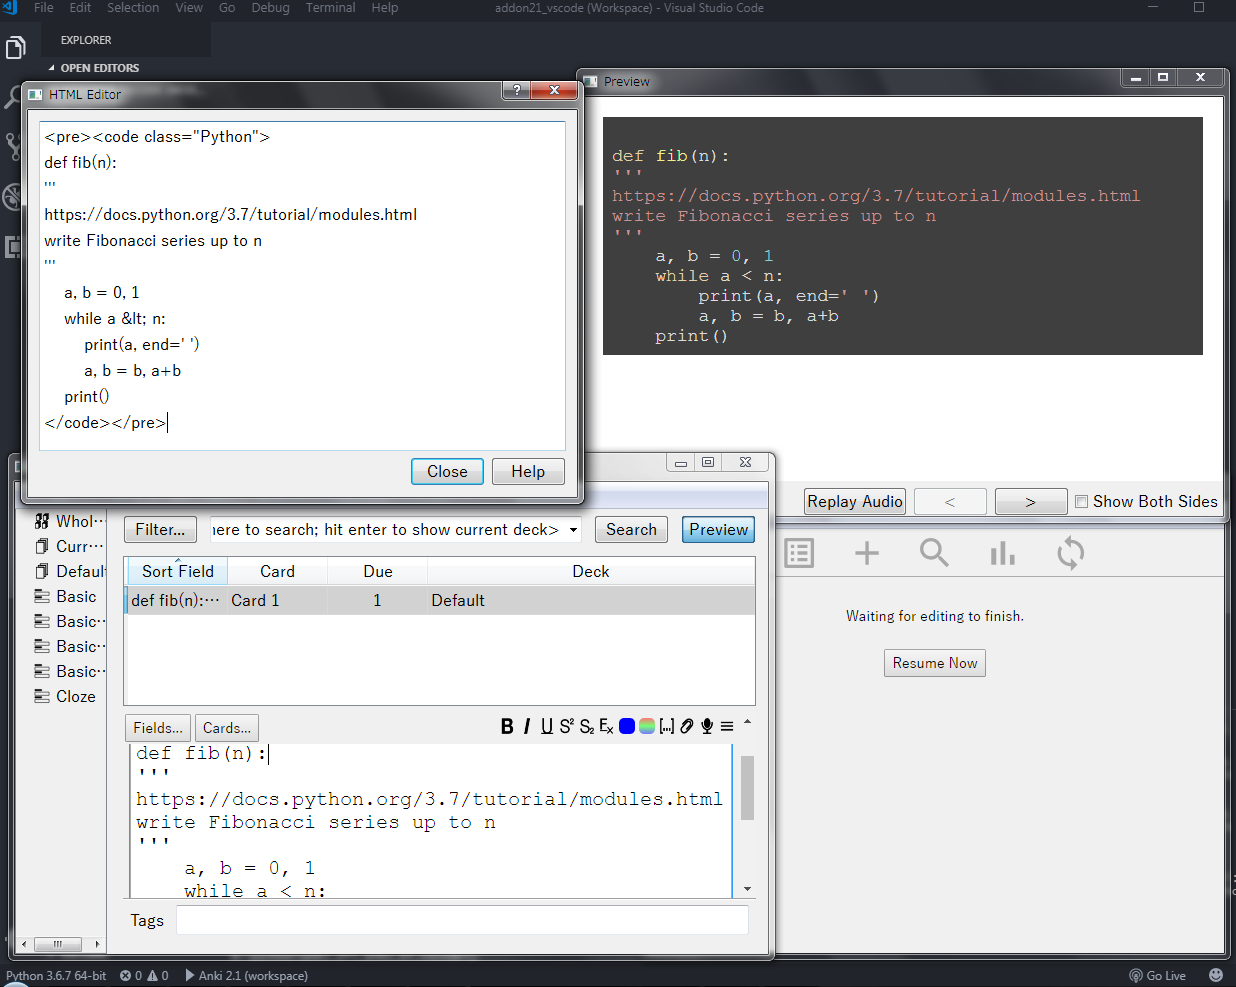Click the plus icon to add a card
The height and width of the screenshot is (987, 1236).
(867, 553)
